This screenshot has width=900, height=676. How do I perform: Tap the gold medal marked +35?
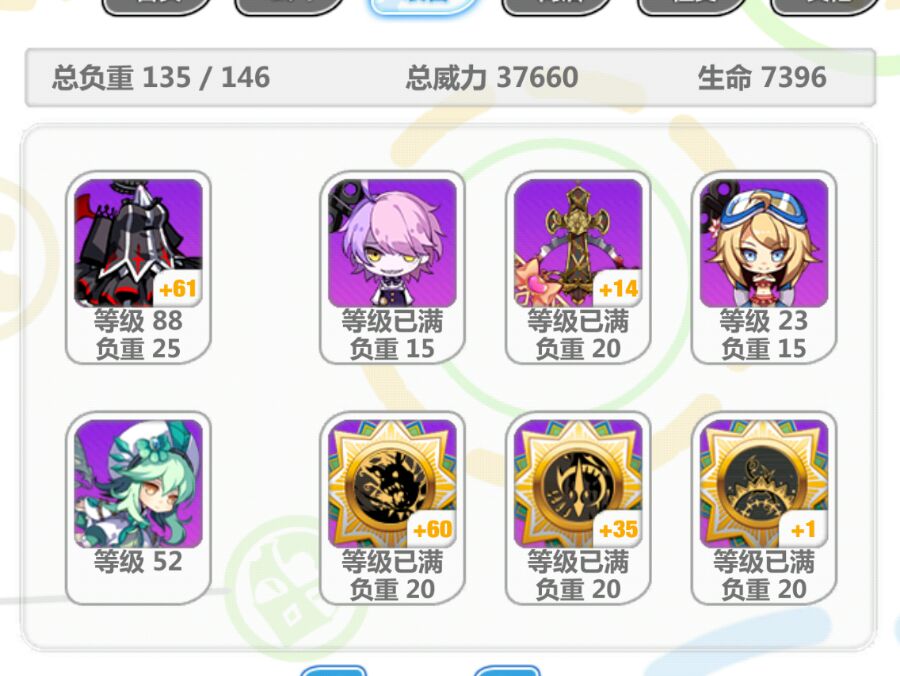[578, 484]
